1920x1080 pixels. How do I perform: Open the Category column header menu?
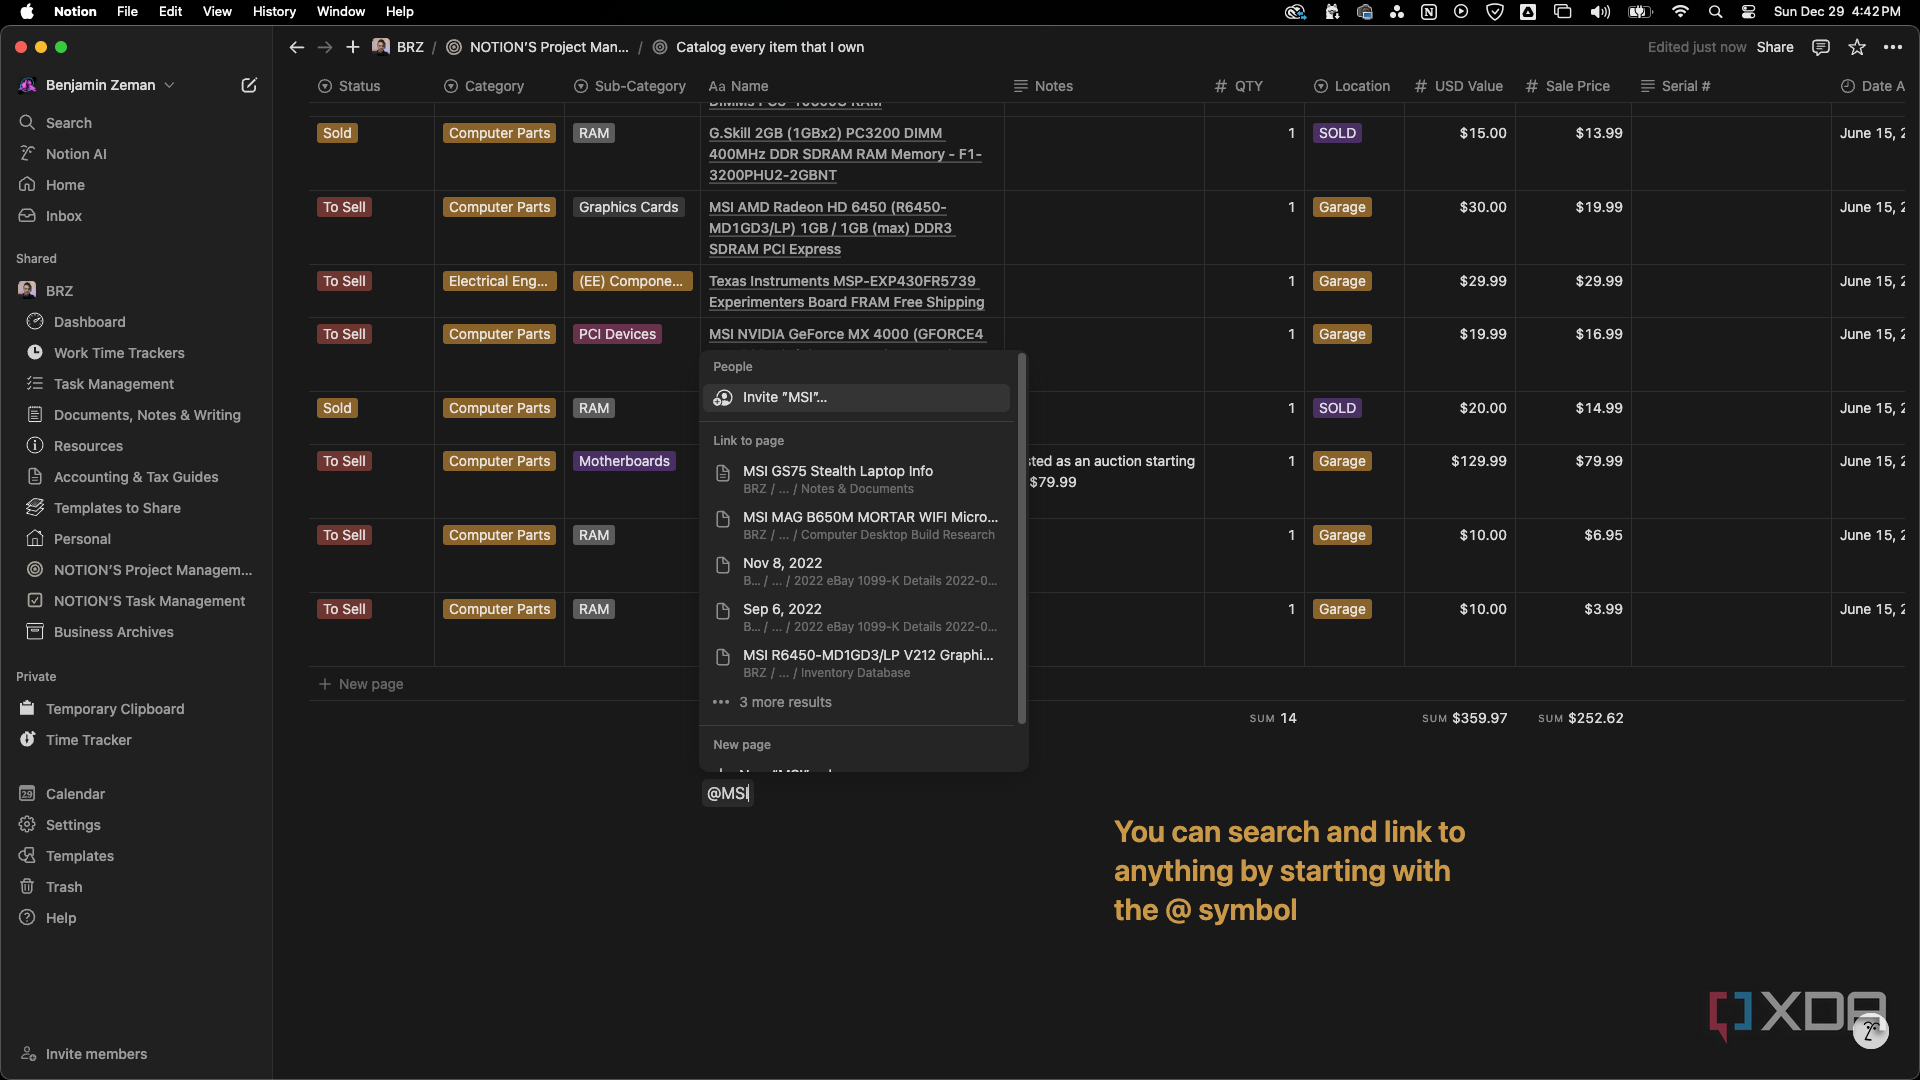[x=484, y=86]
